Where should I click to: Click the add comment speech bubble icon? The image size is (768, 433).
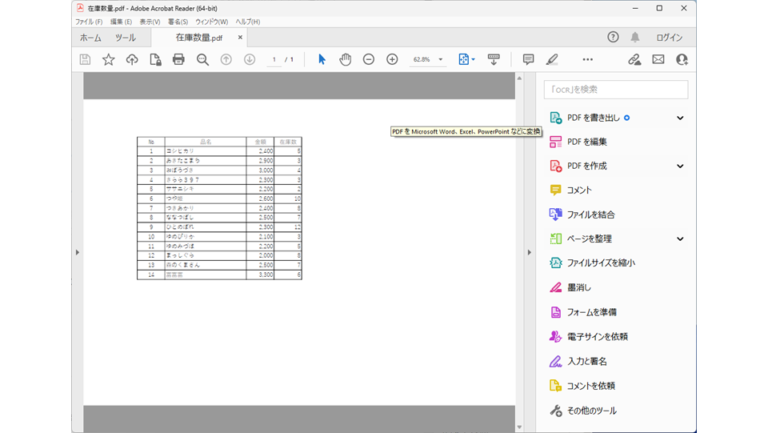[528, 59]
